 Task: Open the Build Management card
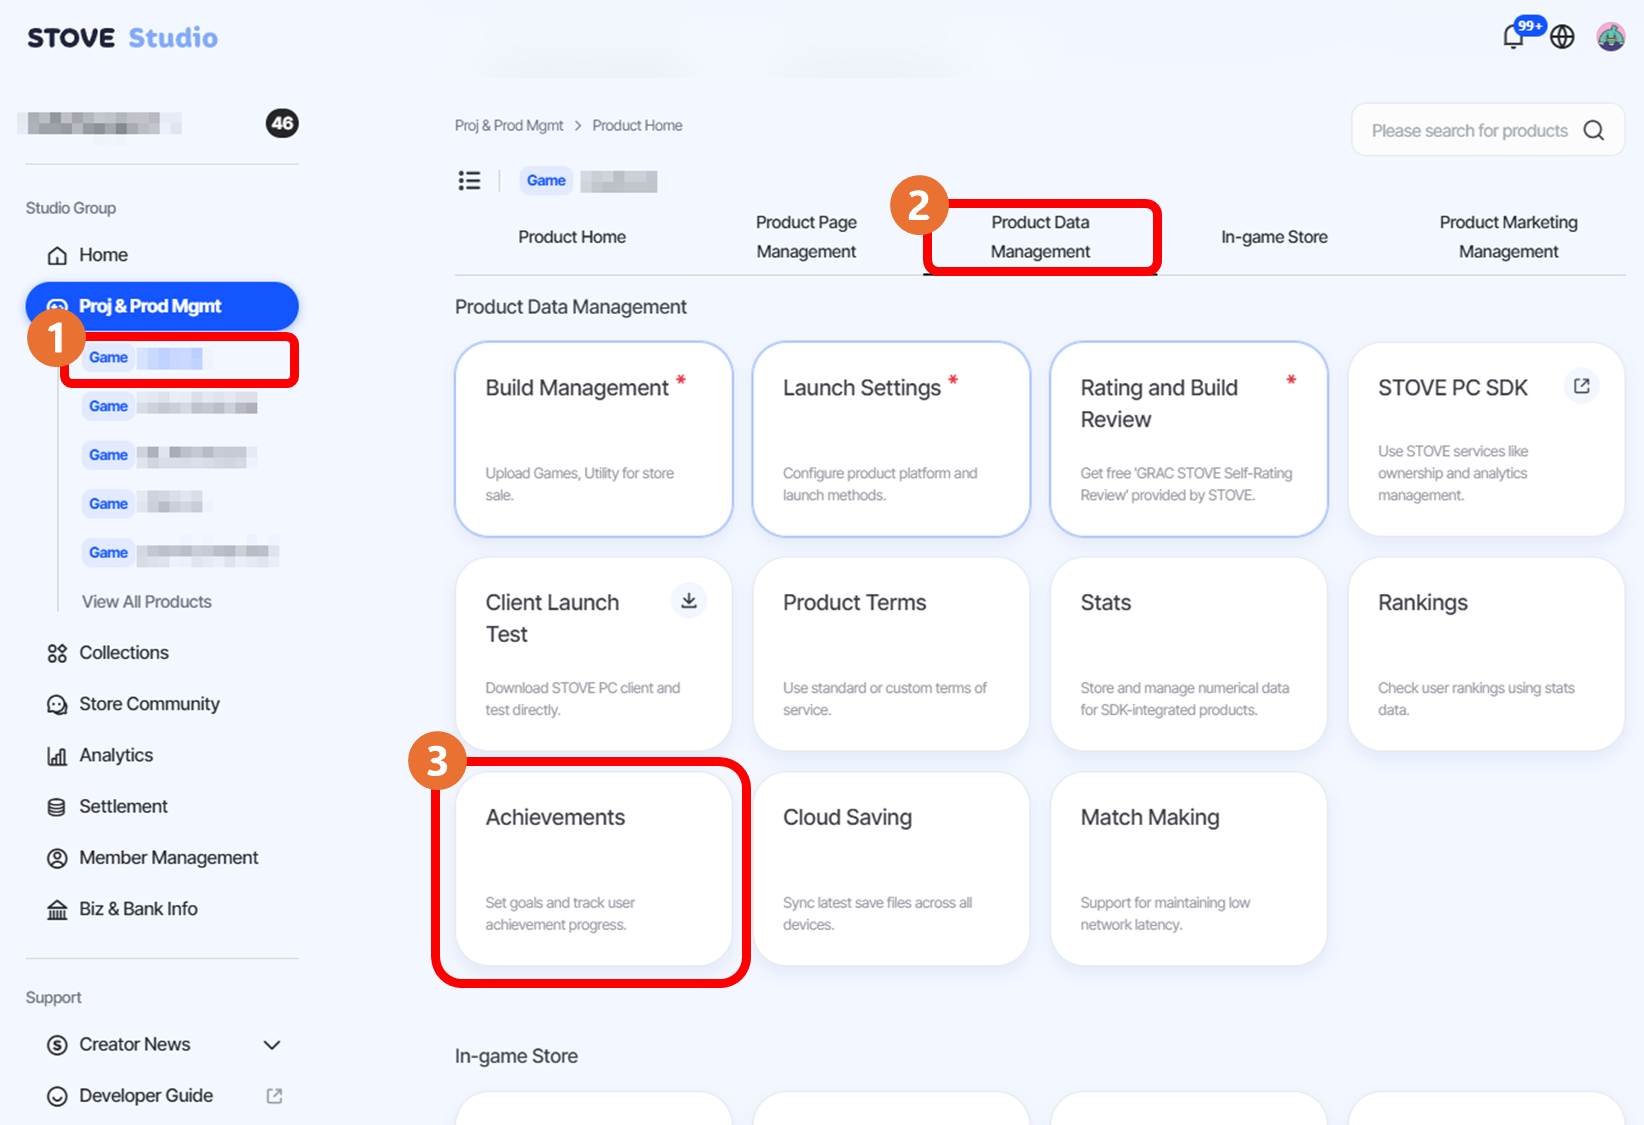(594, 439)
